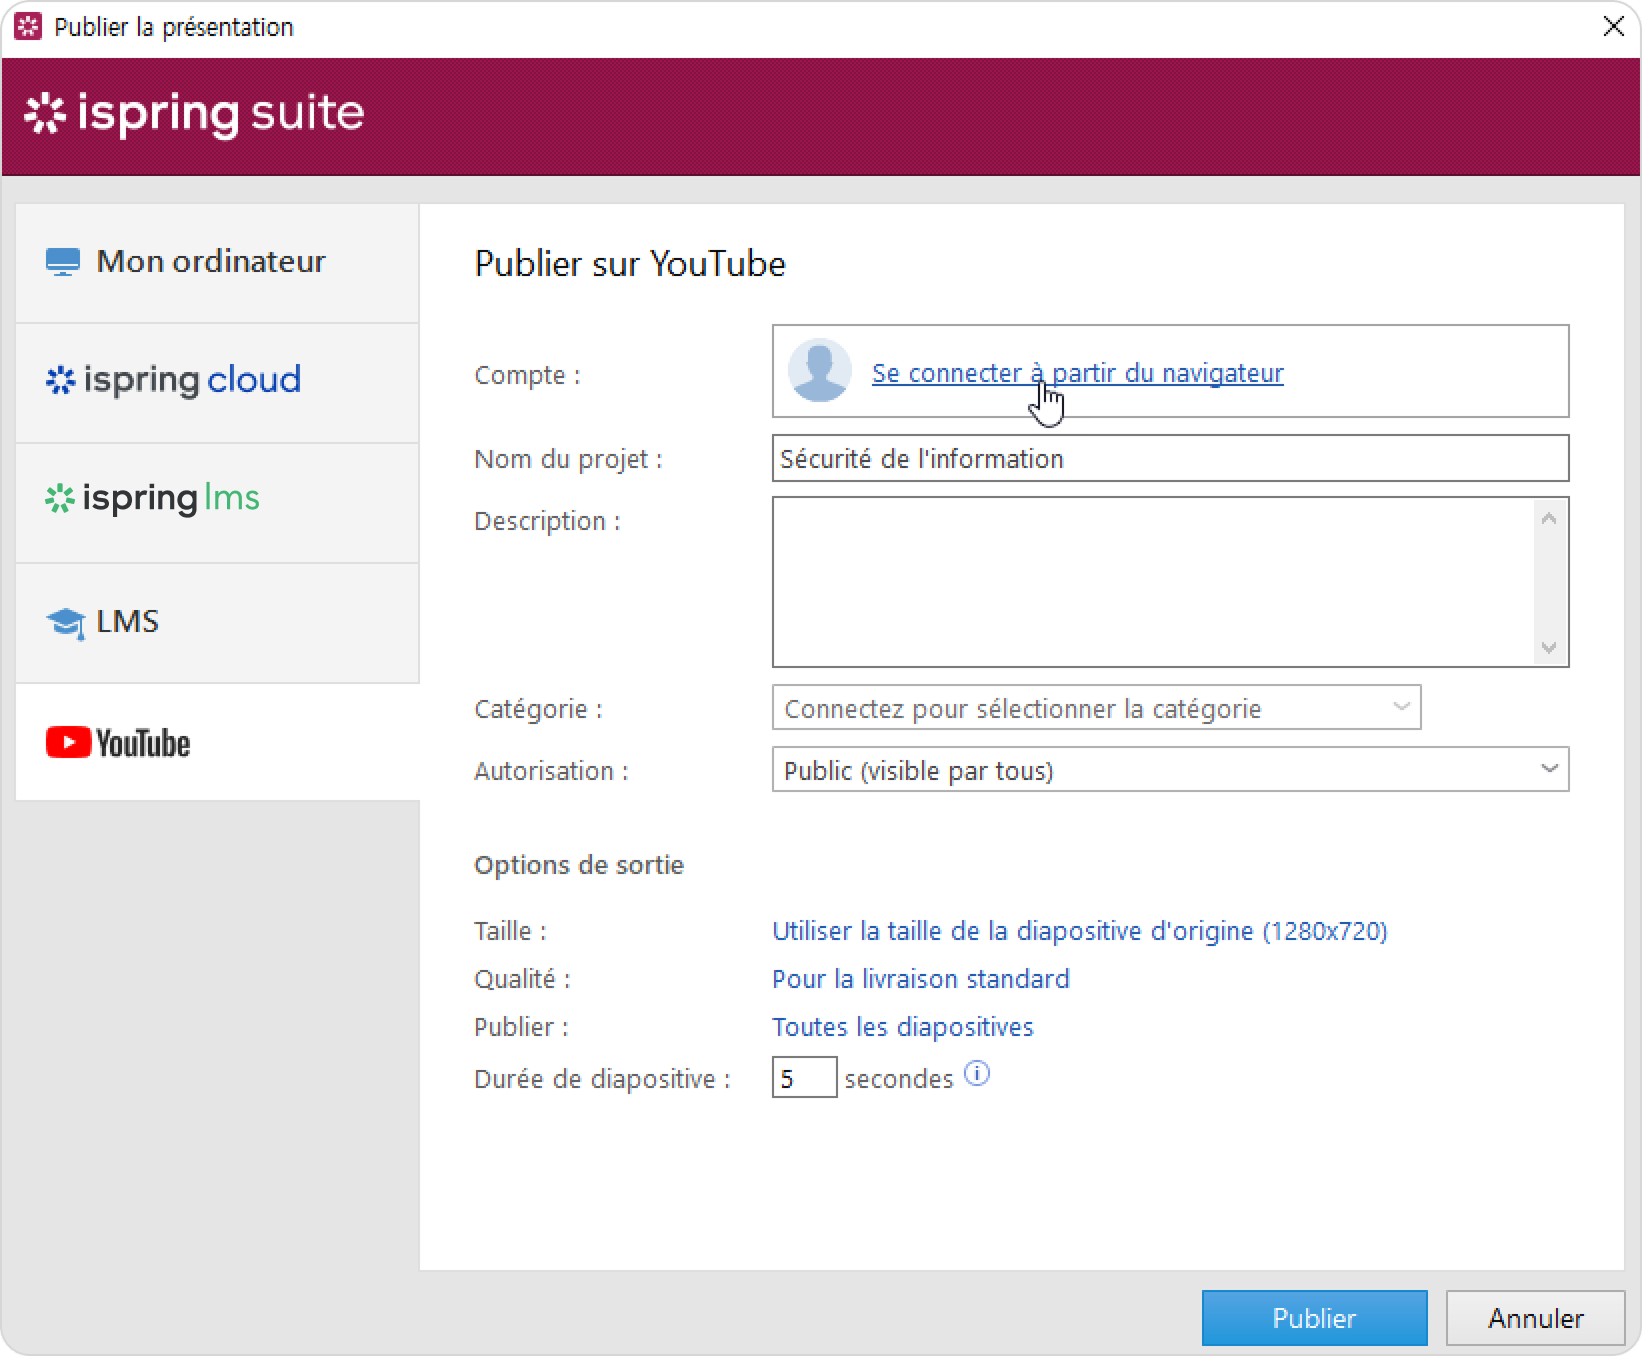Click the iSpring Suite logo in header
Screen dimensions: 1642x1356
click(194, 114)
